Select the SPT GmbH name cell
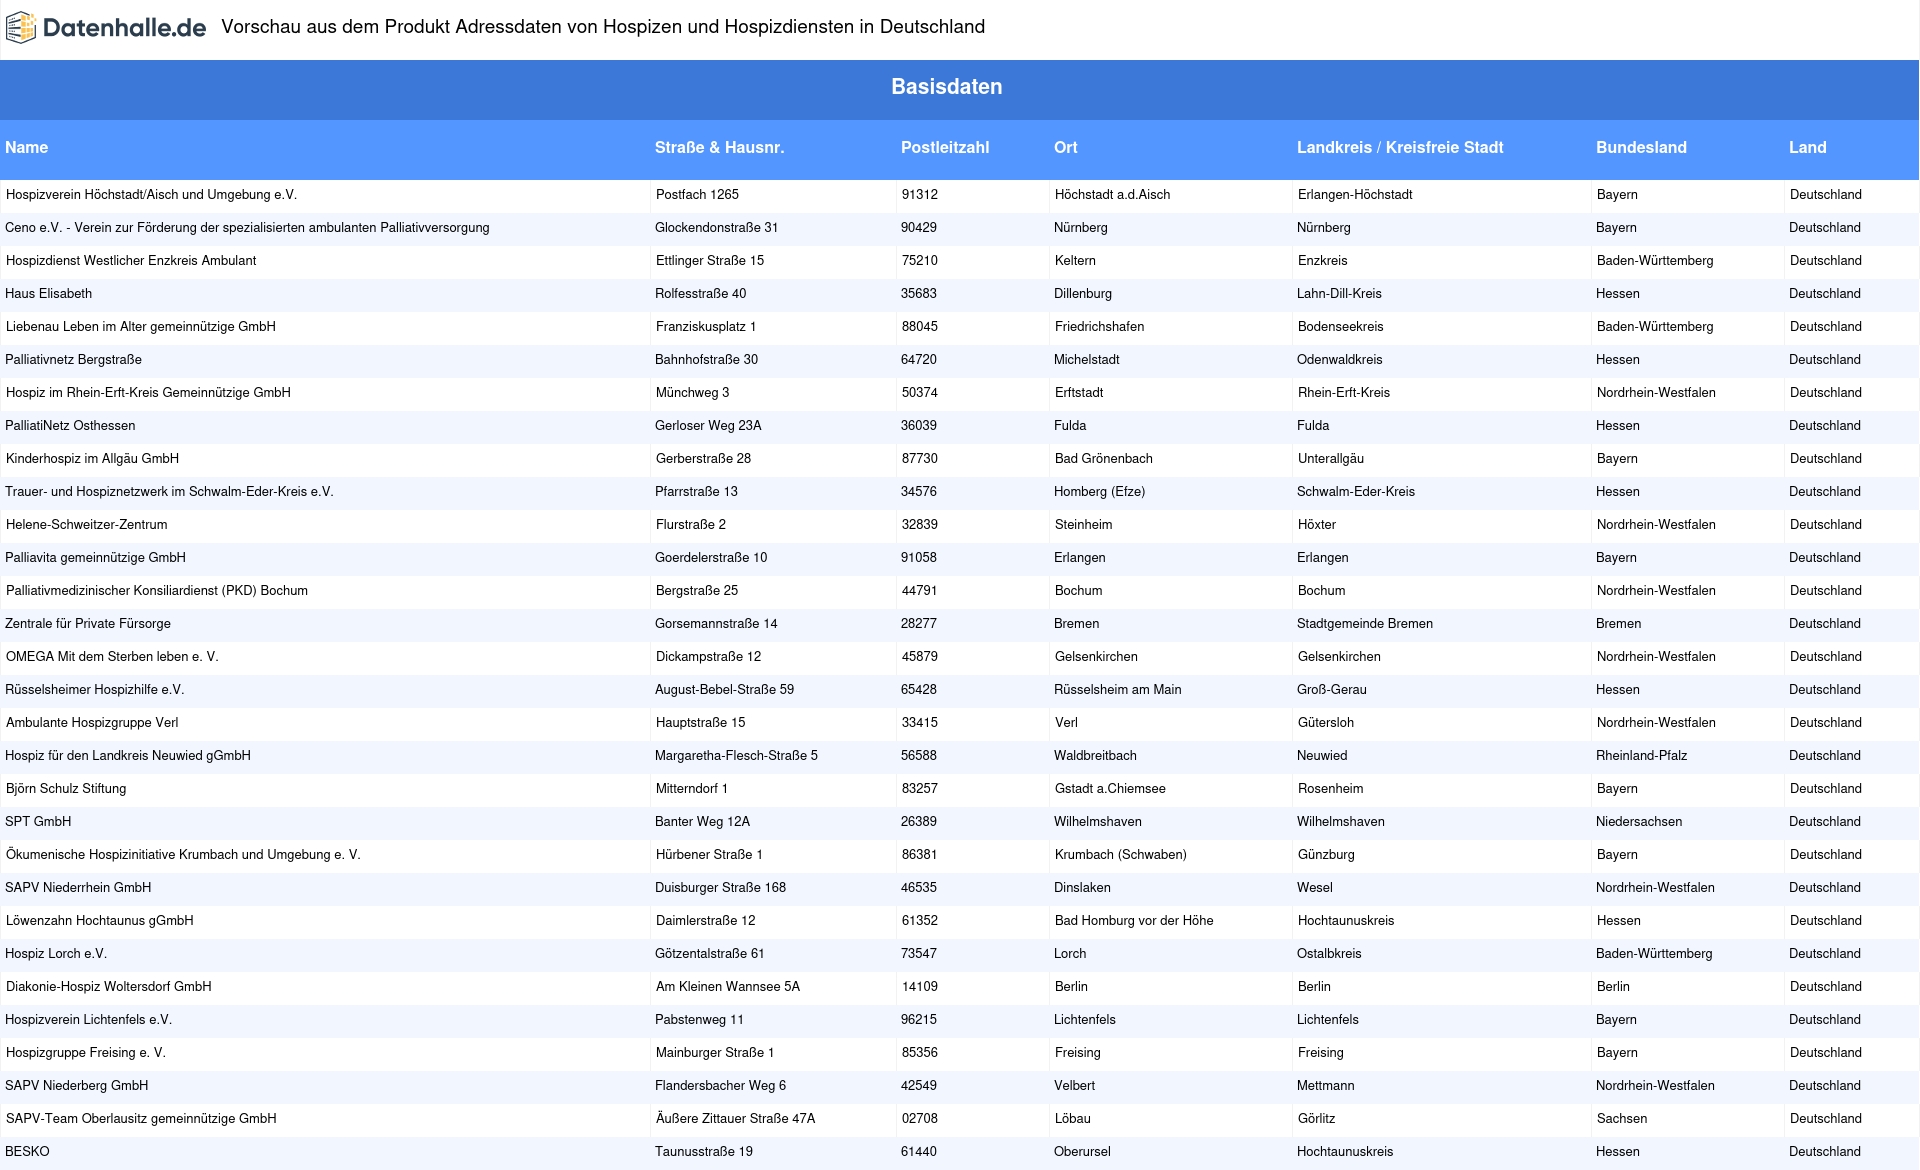This screenshot has height=1170, width=1920. tap(38, 822)
